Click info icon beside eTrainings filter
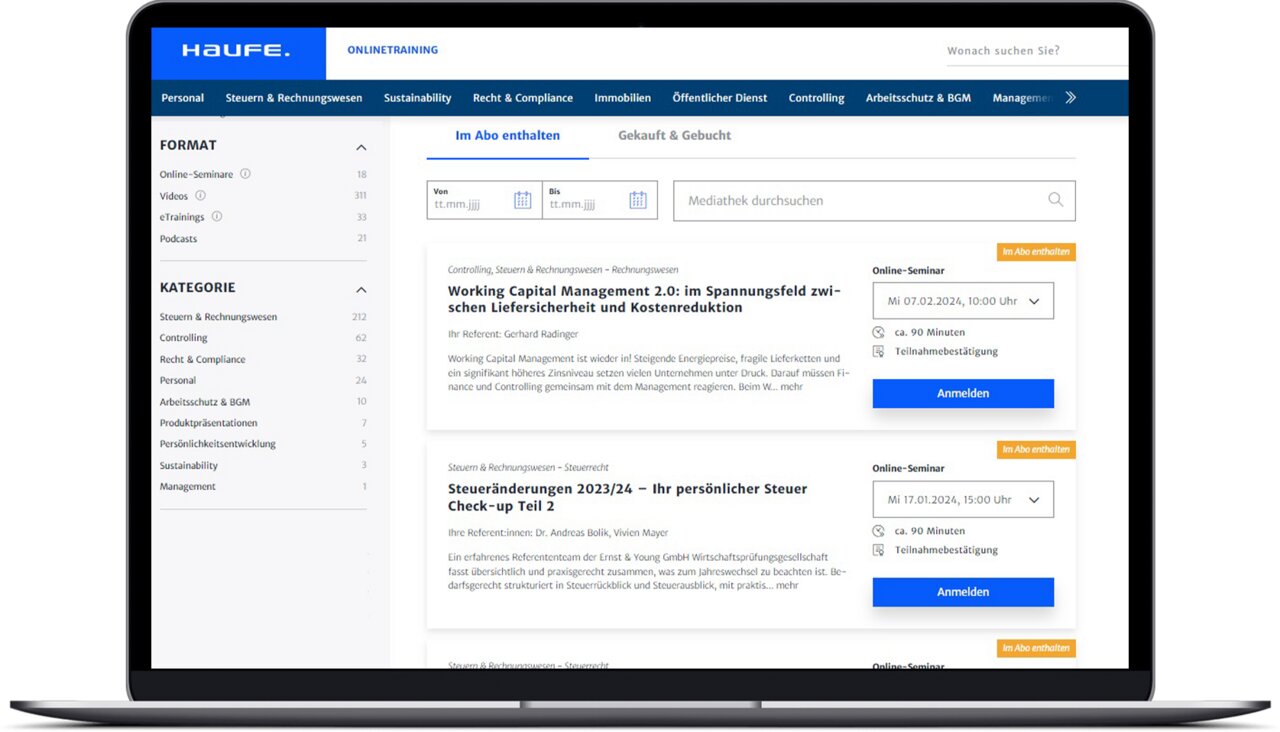The height and width of the screenshot is (732, 1280). (x=217, y=217)
